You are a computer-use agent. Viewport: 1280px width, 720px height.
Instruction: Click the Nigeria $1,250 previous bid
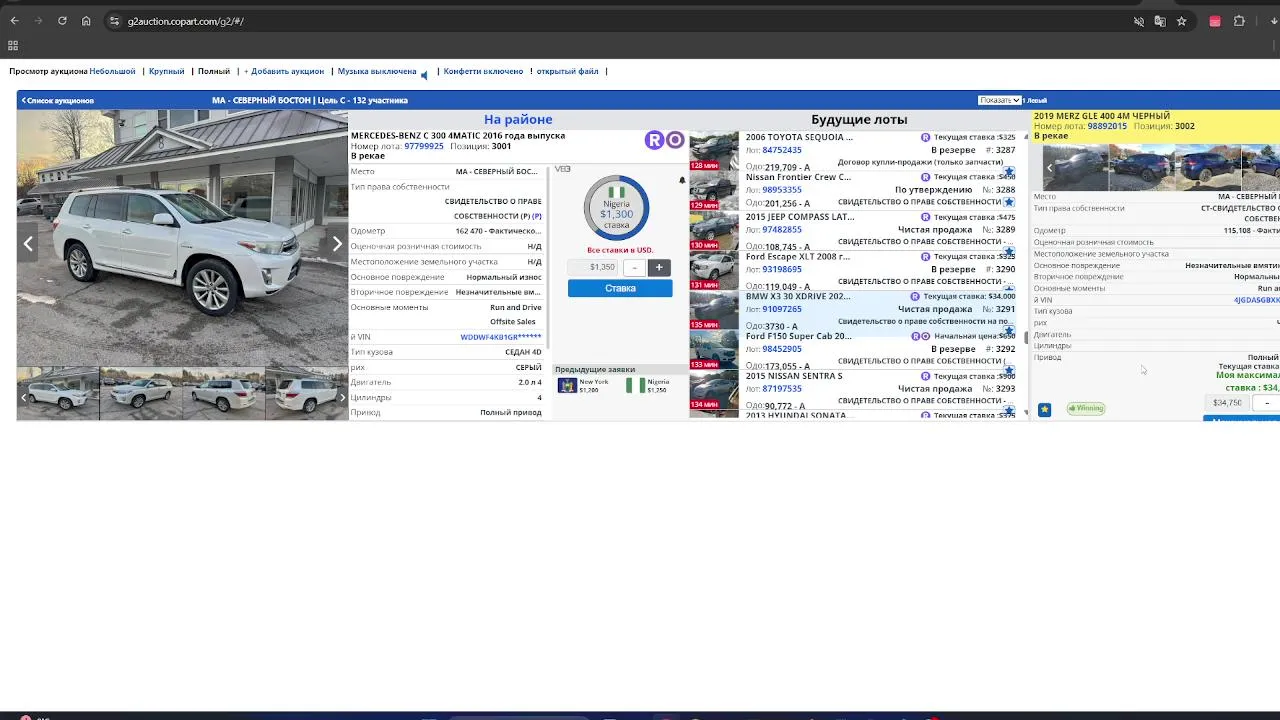(x=648, y=385)
